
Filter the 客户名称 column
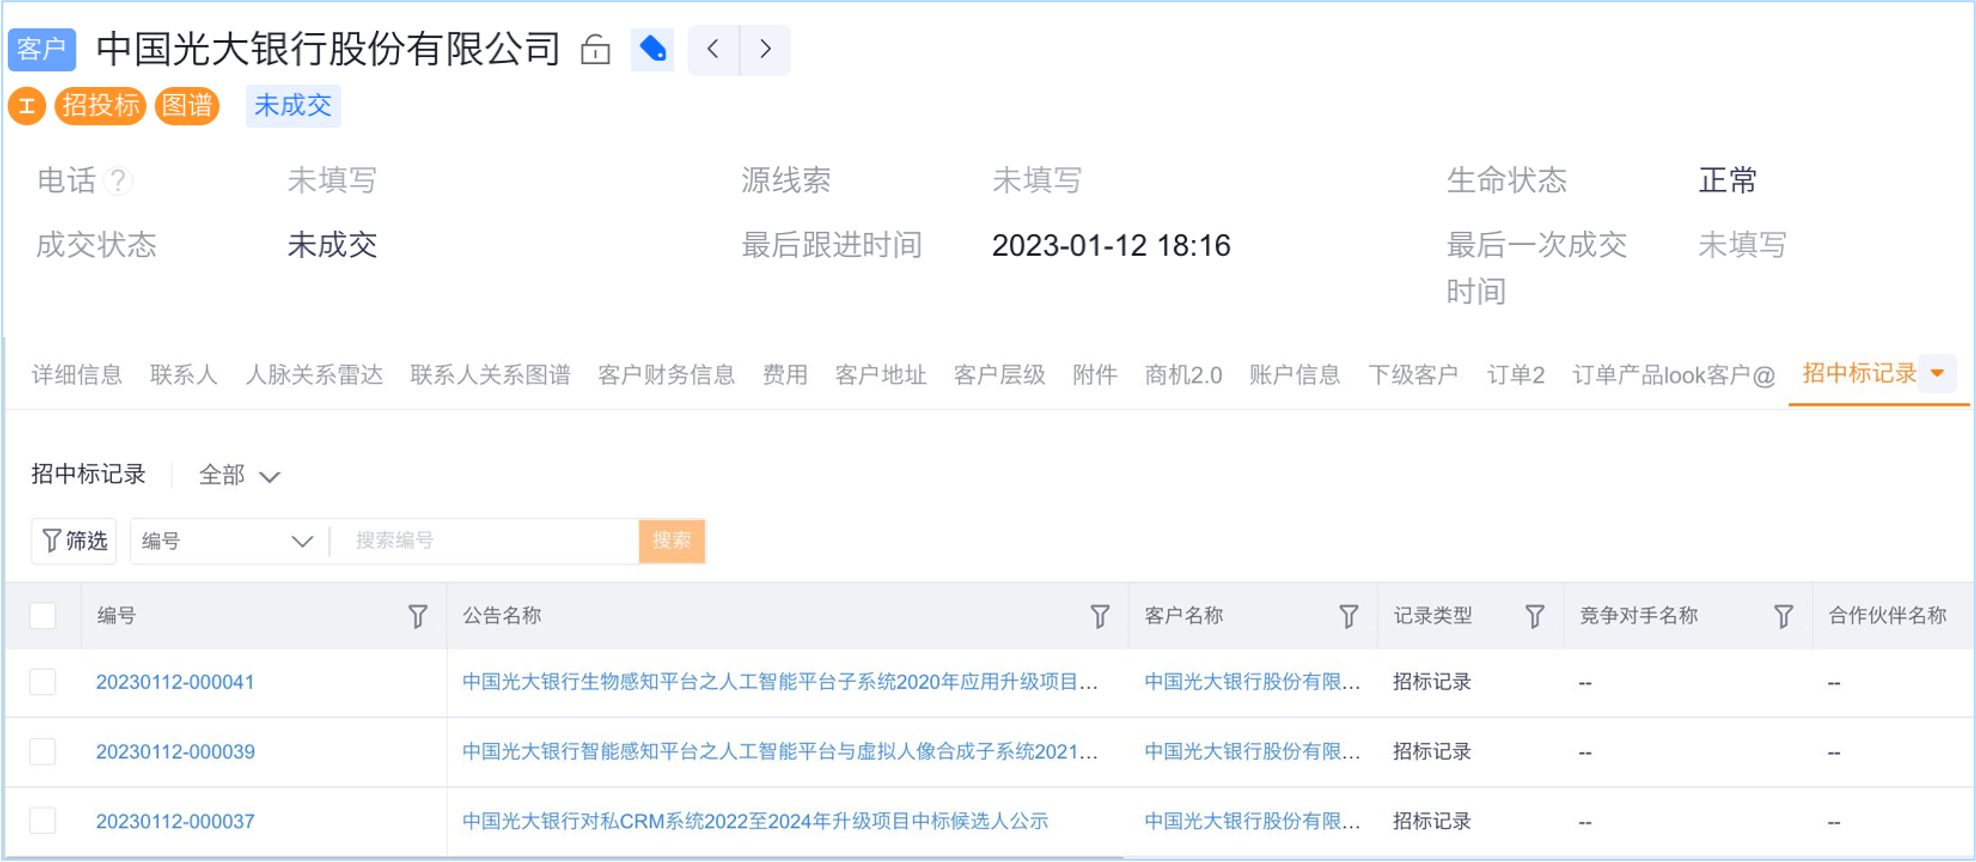click(x=1349, y=617)
